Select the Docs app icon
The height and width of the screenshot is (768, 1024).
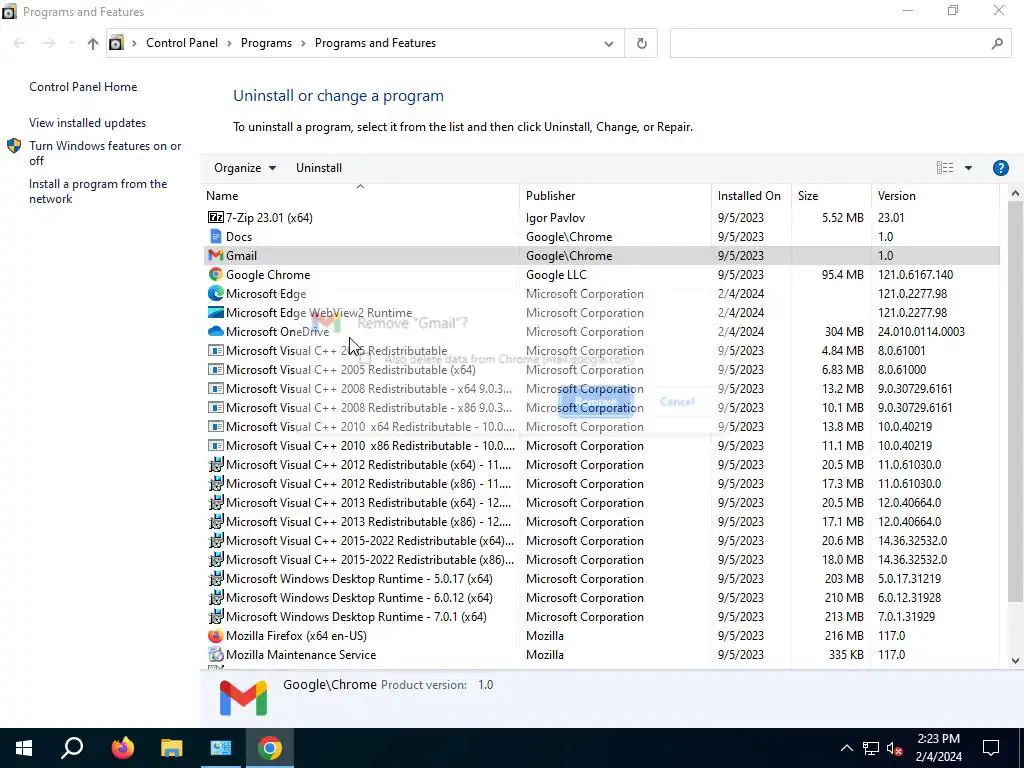[x=216, y=236]
